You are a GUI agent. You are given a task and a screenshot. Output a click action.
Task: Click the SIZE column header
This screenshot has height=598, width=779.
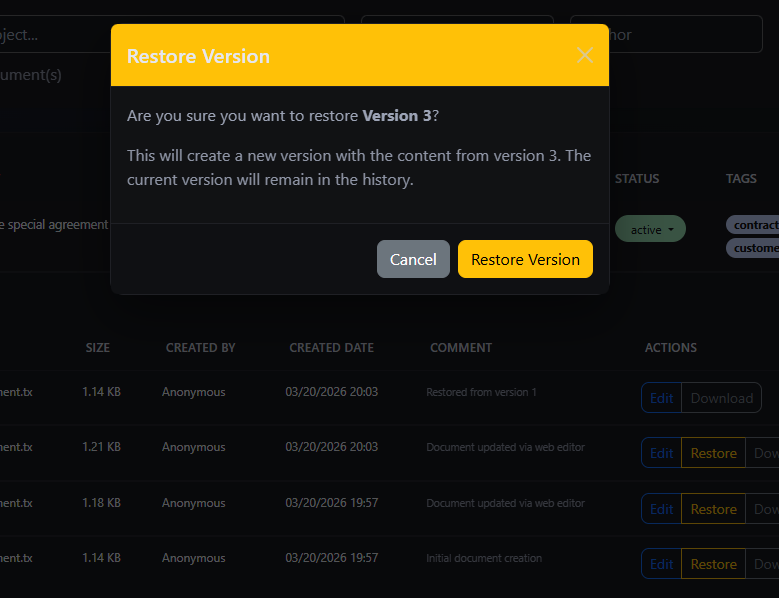point(98,348)
